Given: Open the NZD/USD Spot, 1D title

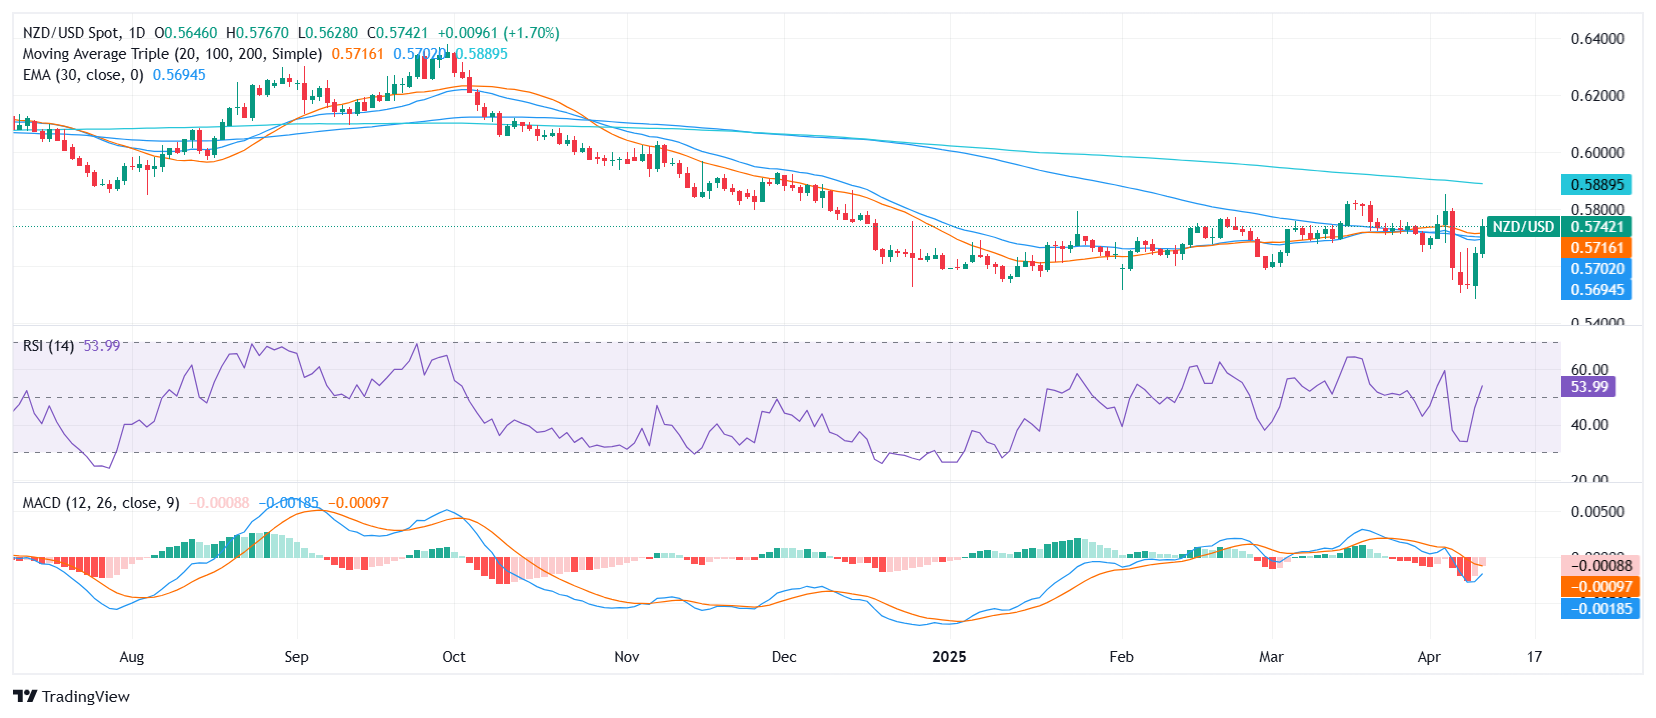Looking at the screenshot, I should 84,33.
